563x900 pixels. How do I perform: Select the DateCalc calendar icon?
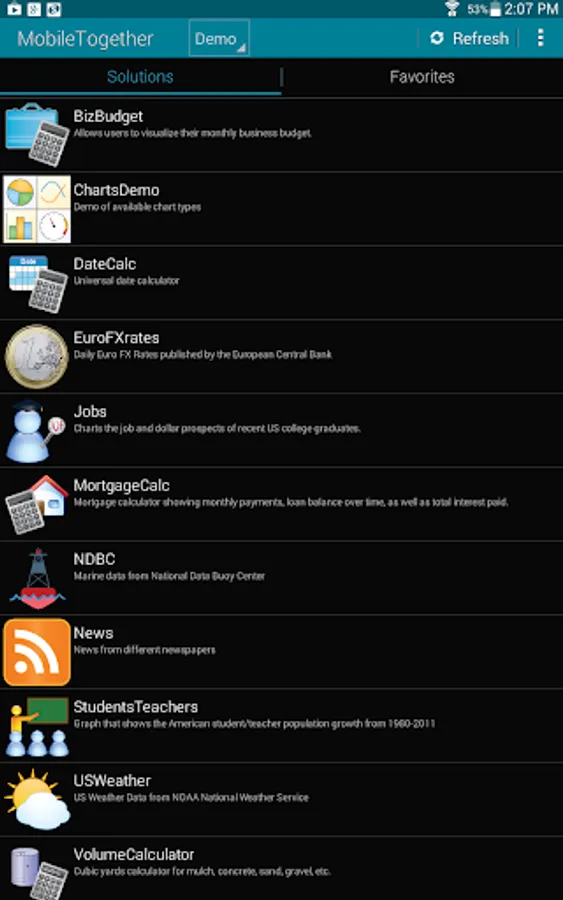[x=37, y=283]
